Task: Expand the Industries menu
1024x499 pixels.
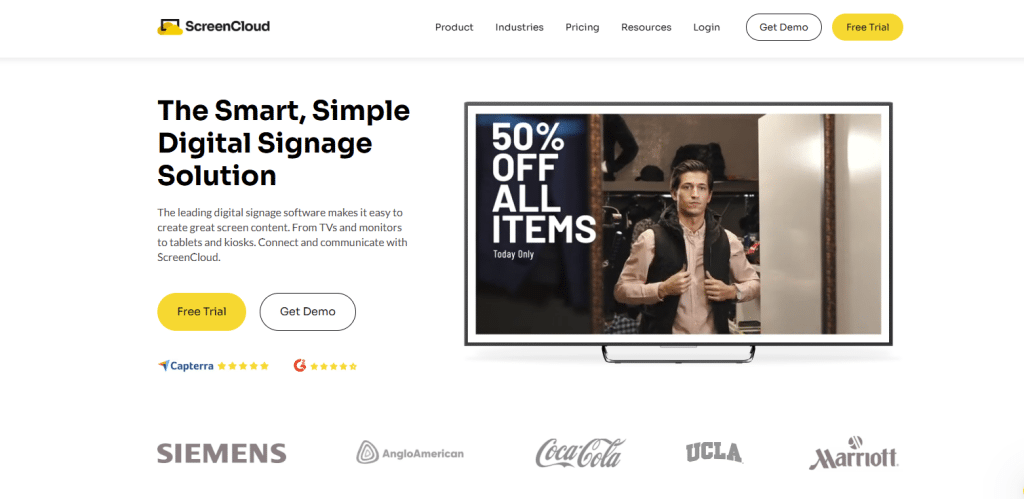Action: tap(519, 27)
